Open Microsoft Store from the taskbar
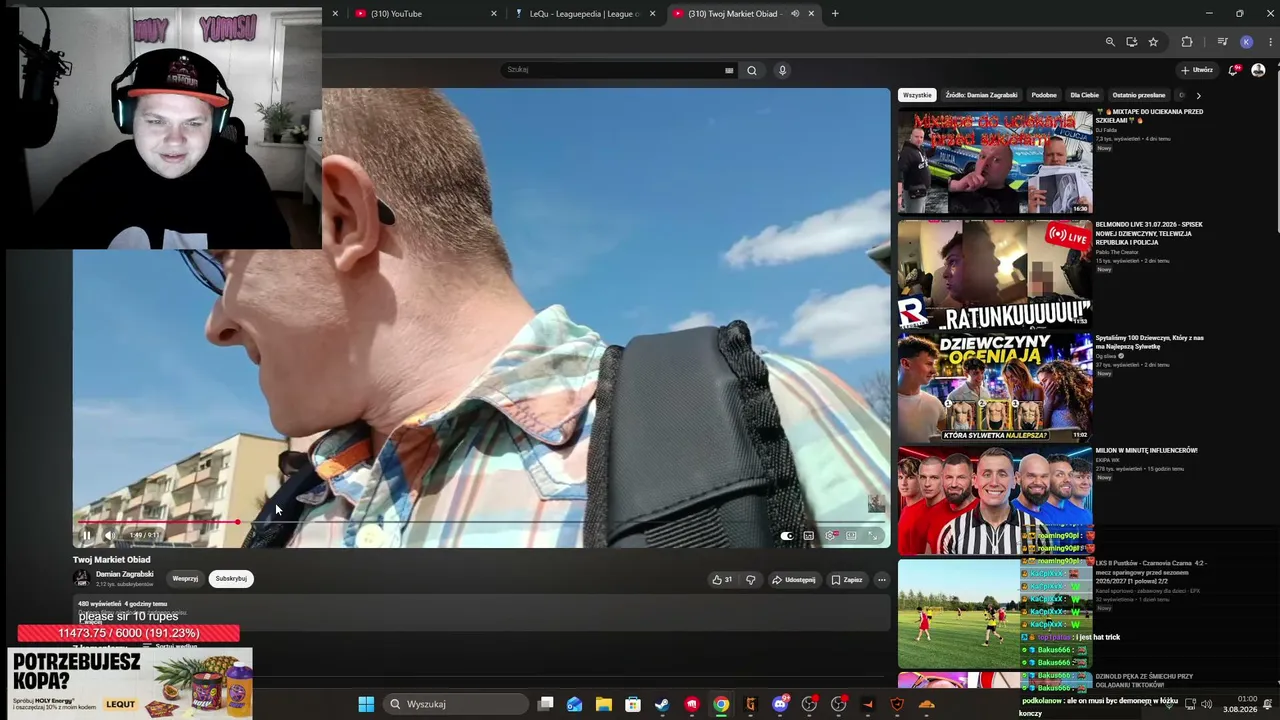 (x=633, y=704)
